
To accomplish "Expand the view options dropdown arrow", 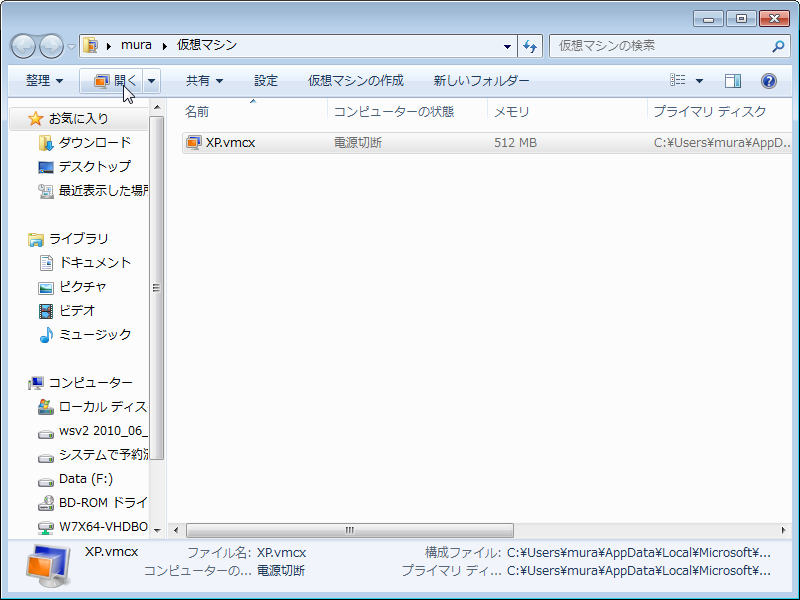I will click(699, 81).
